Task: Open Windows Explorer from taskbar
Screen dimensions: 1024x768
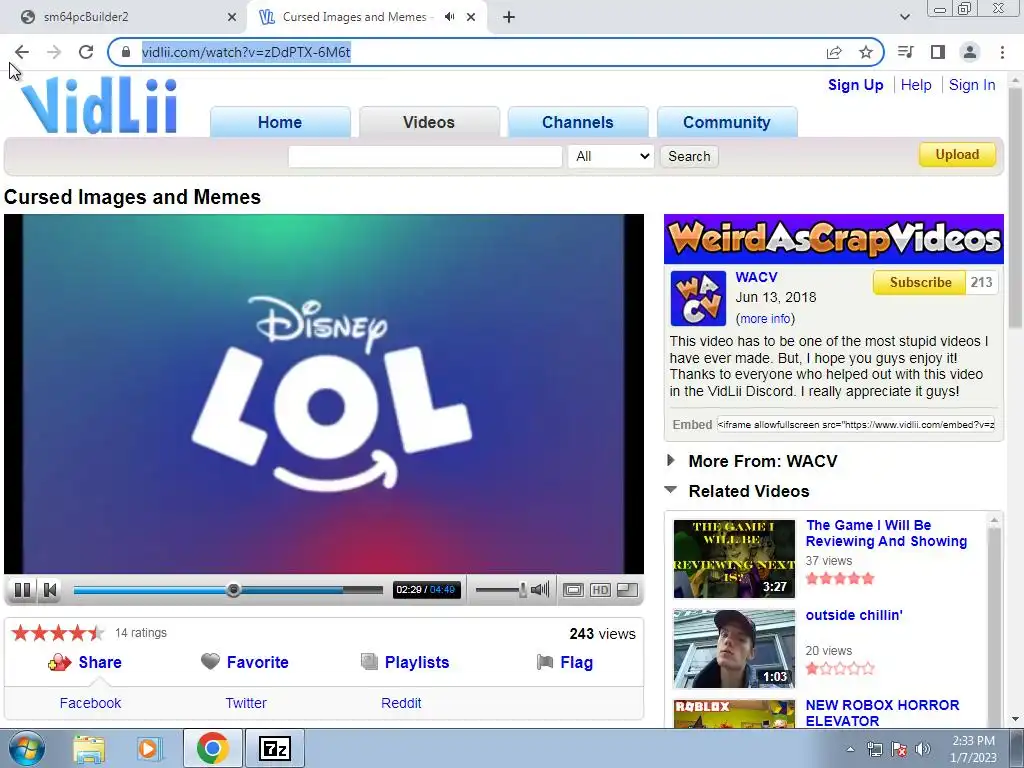Action: [89, 748]
